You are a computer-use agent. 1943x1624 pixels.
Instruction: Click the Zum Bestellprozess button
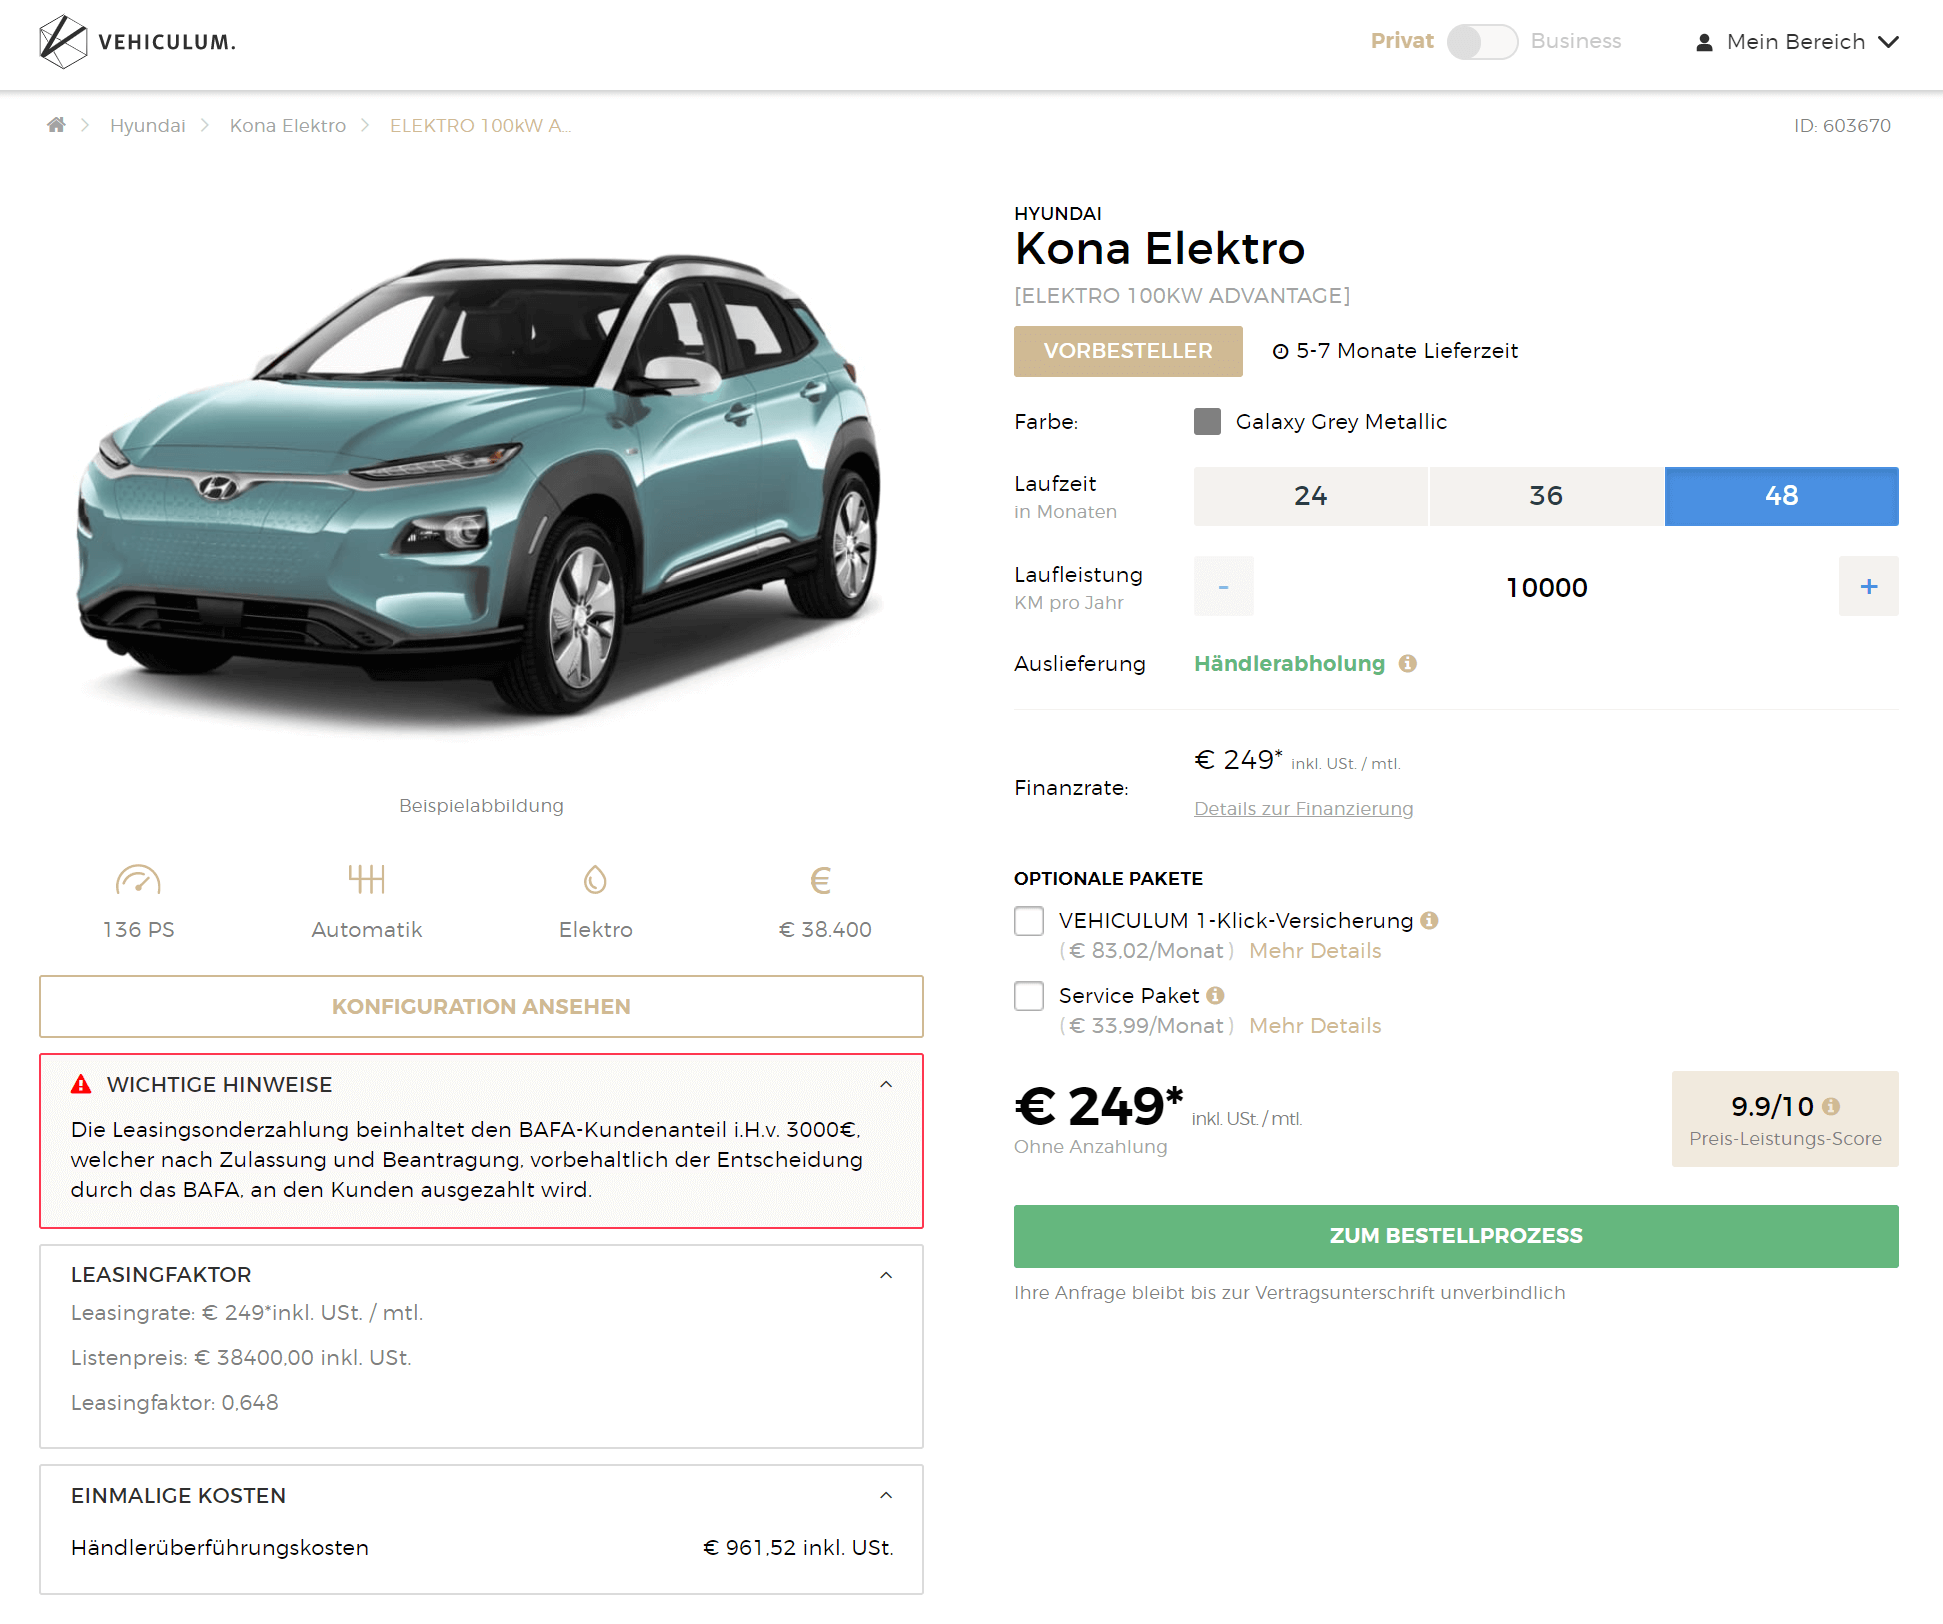(1456, 1236)
